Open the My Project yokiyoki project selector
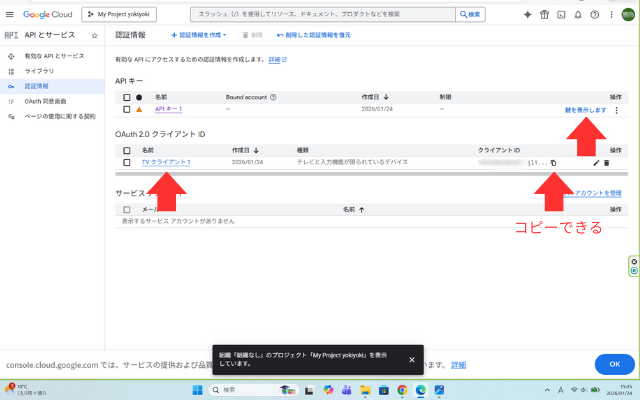 (x=126, y=15)
